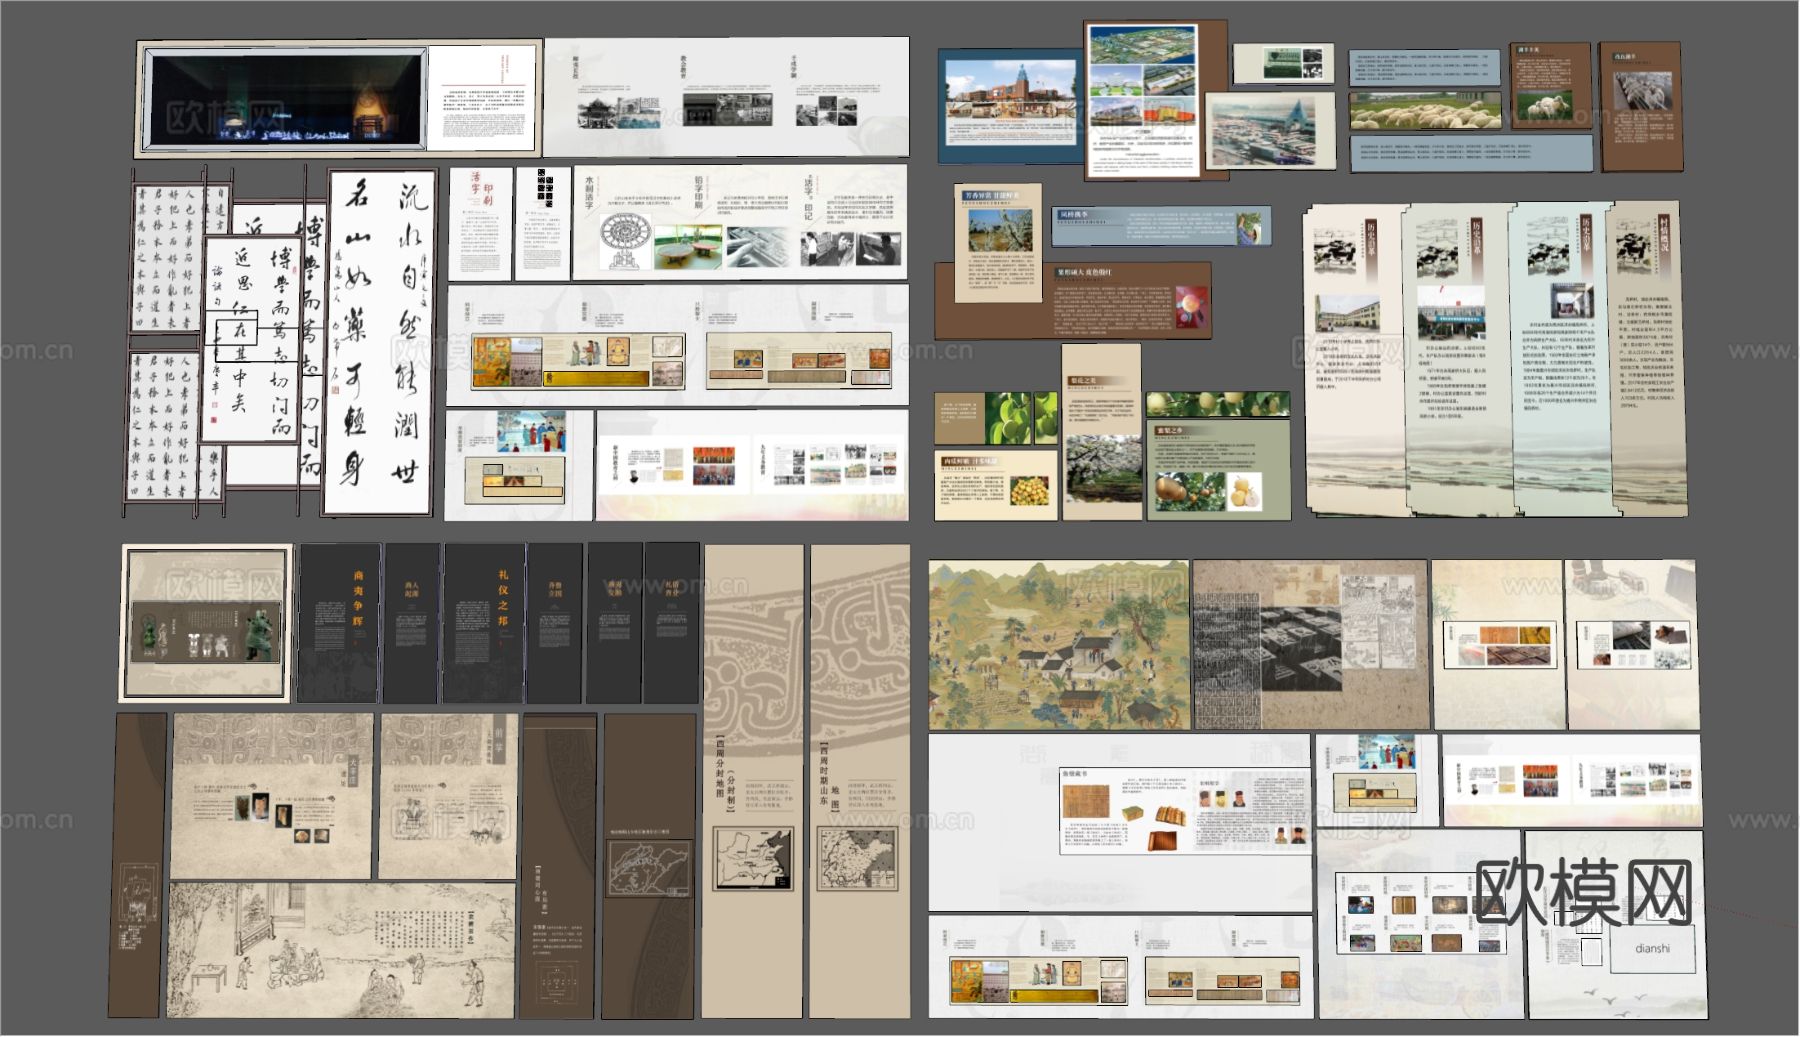Select the narrow brown panel with diagram
Image resolution: width=1800 pixels, height=1037 pixels.
click(137, 865)
